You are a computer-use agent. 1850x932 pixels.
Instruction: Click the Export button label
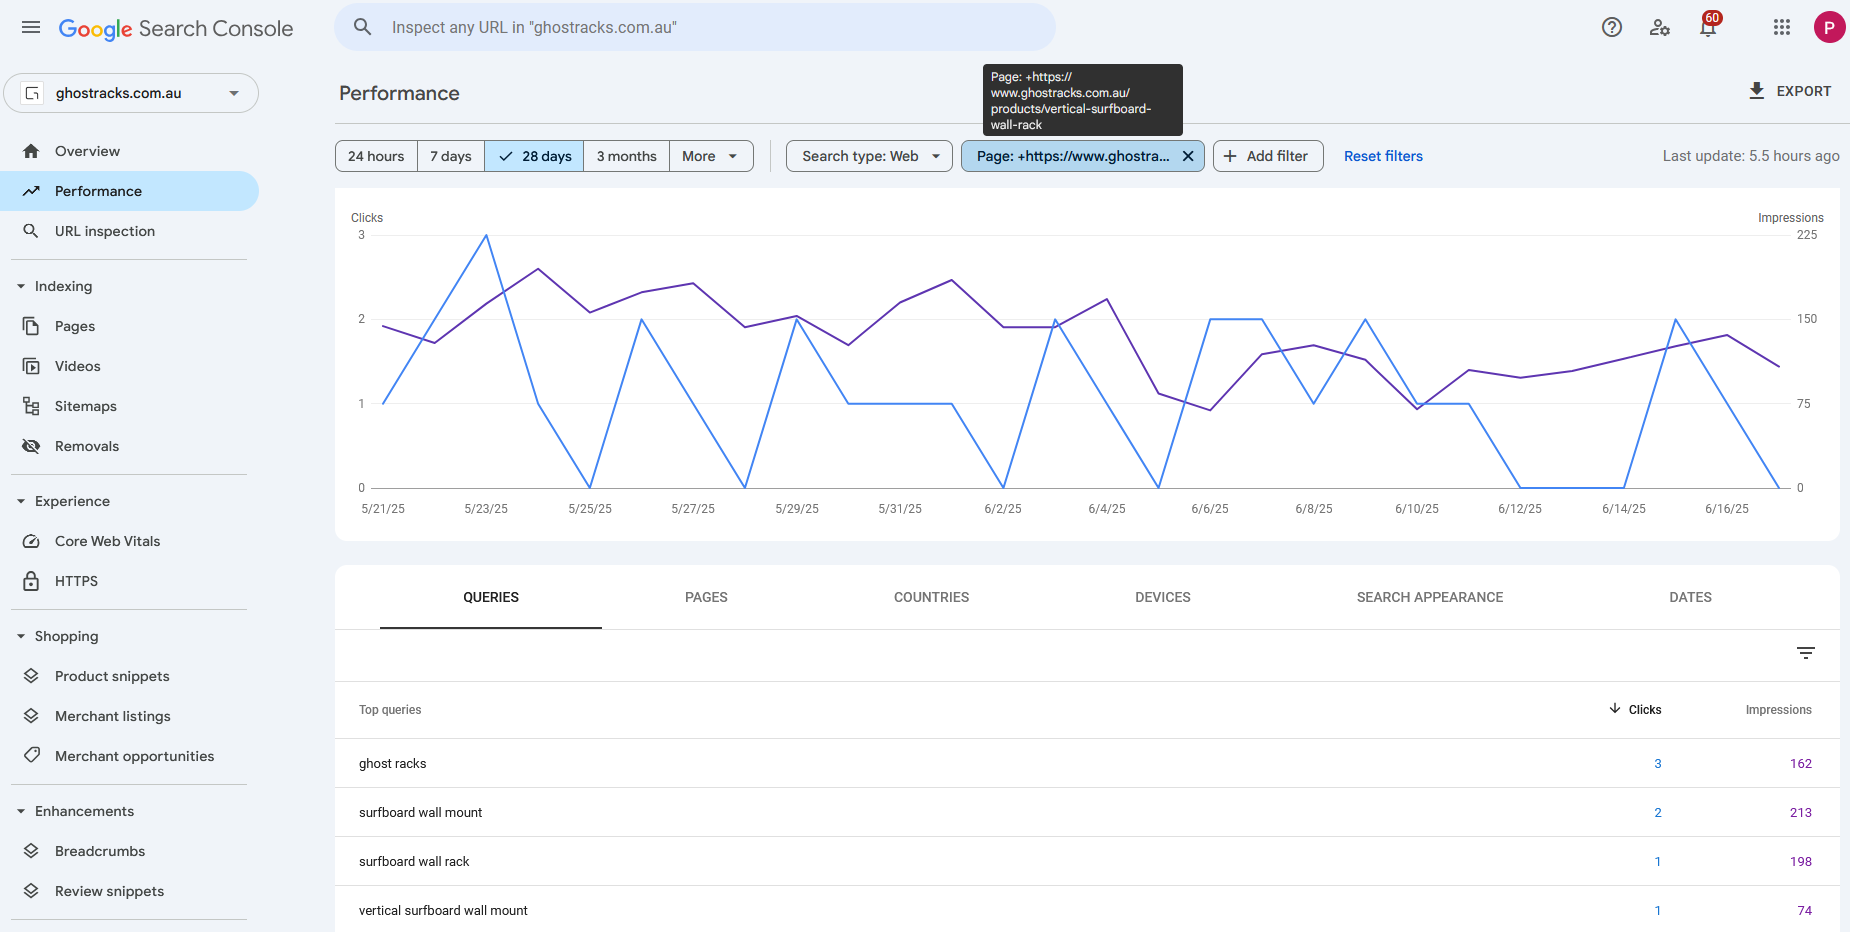point(1804,91)
